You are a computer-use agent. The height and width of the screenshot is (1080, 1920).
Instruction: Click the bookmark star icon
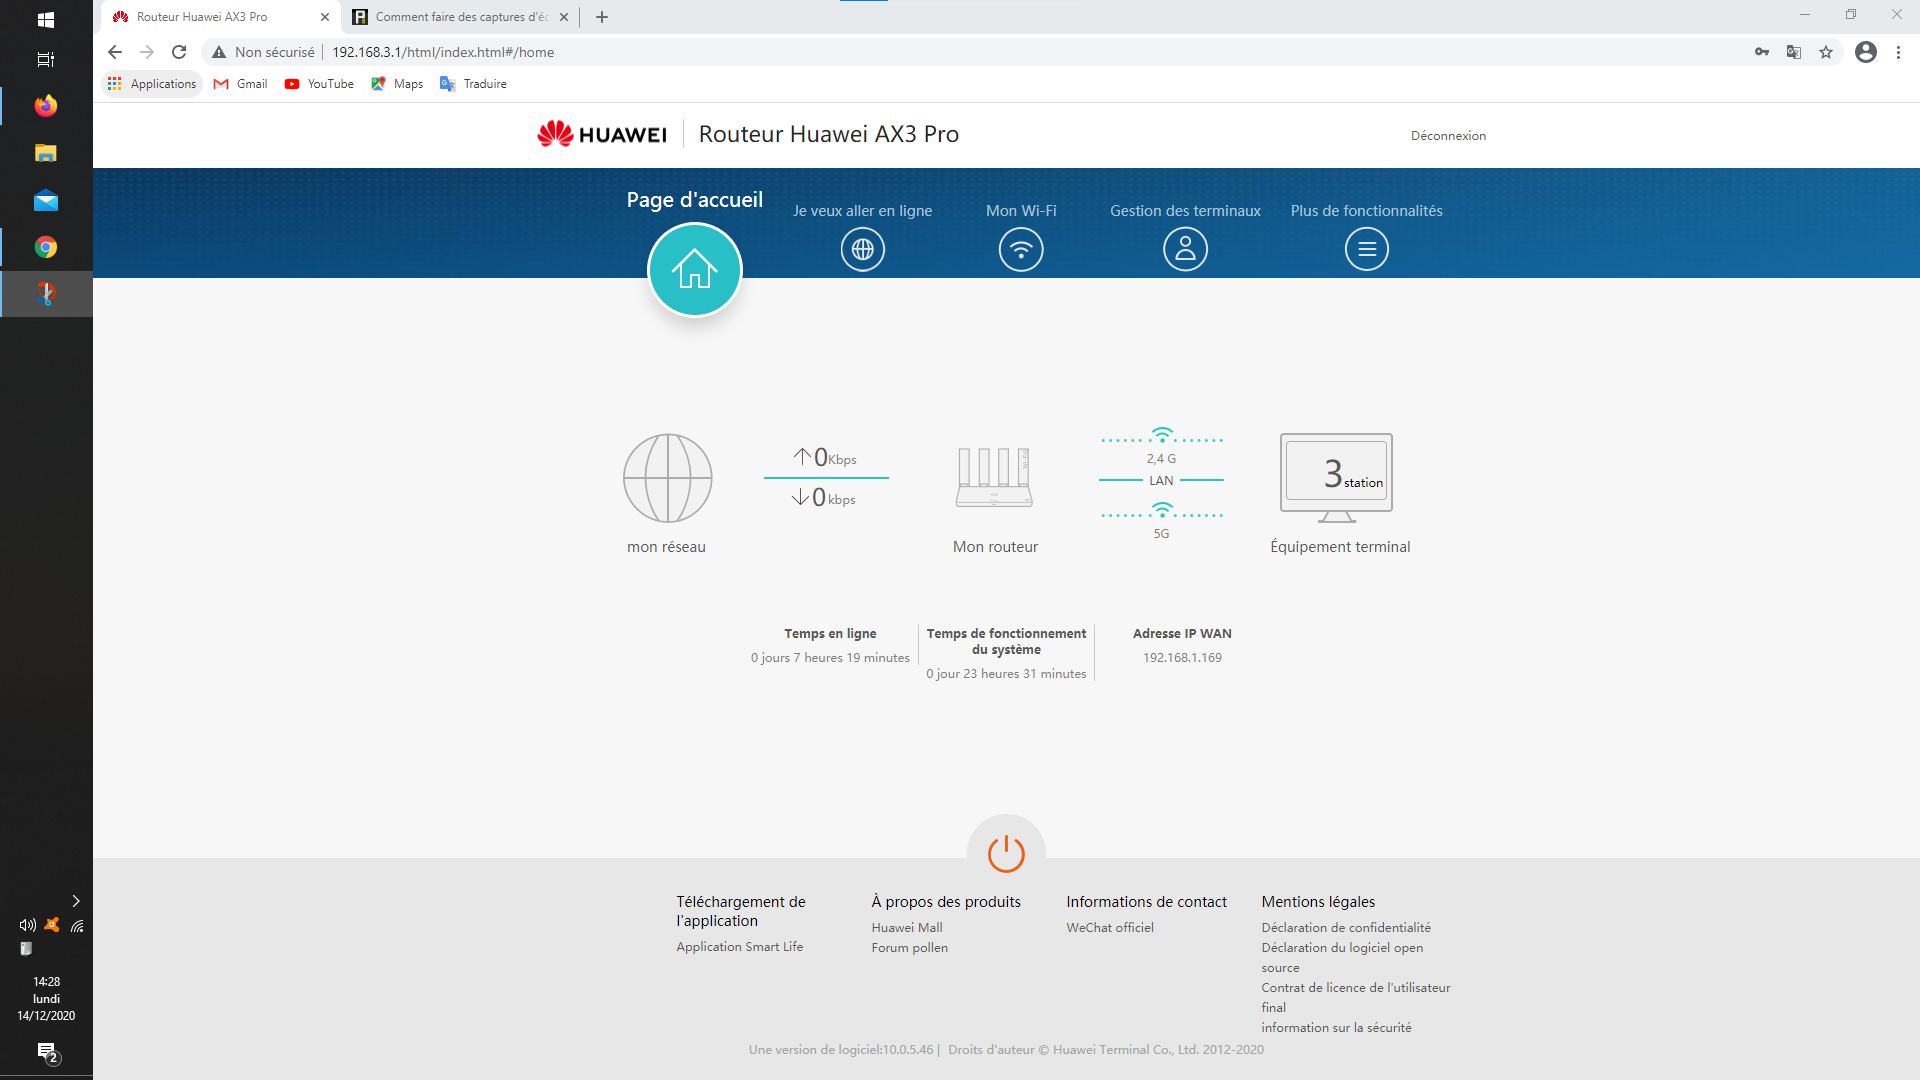click(x=1826, y=52)
